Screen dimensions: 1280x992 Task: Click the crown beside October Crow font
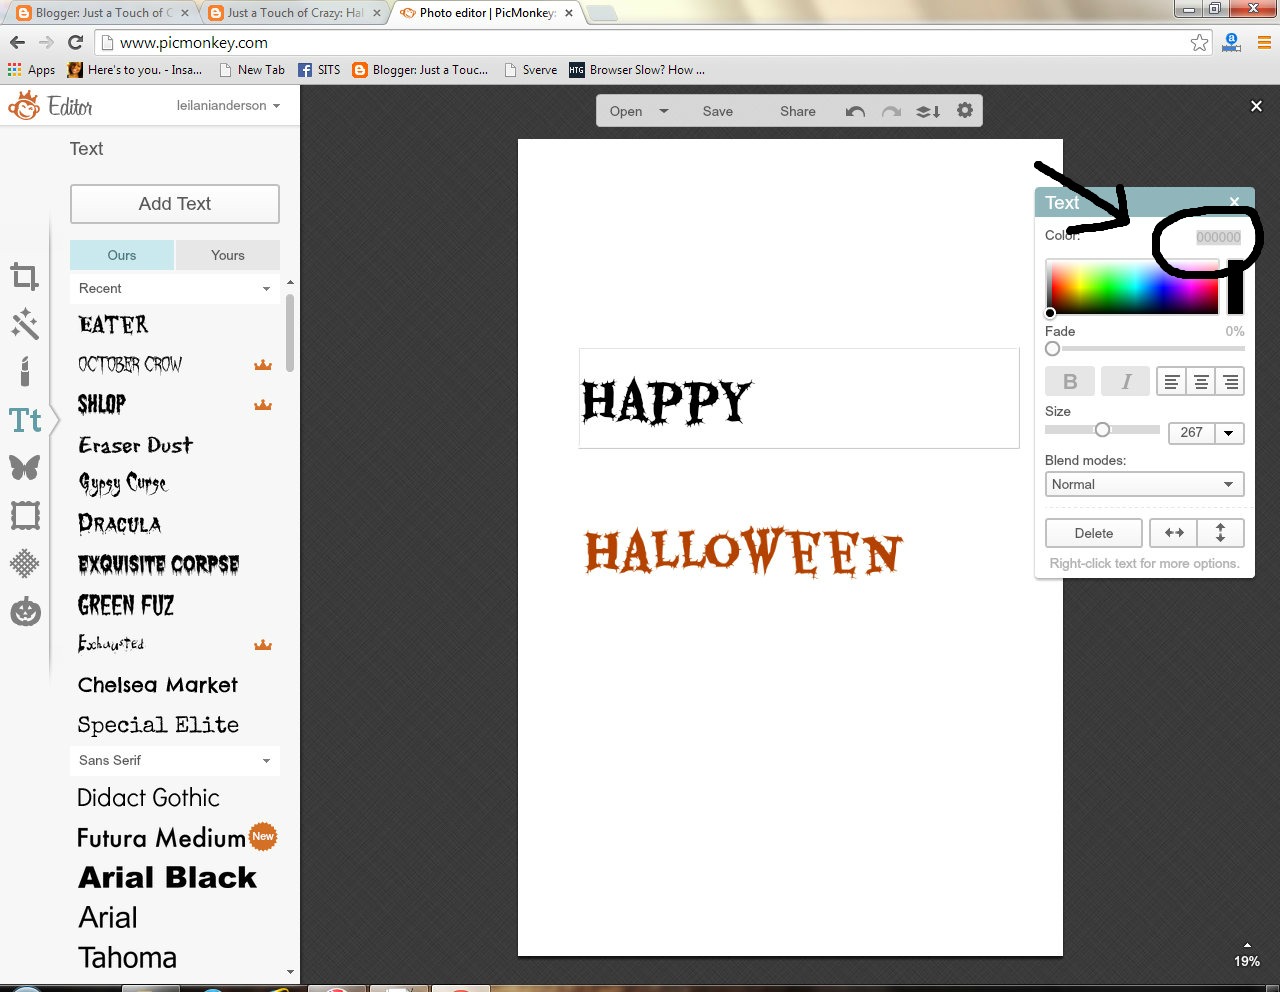(x=263, y=365)
